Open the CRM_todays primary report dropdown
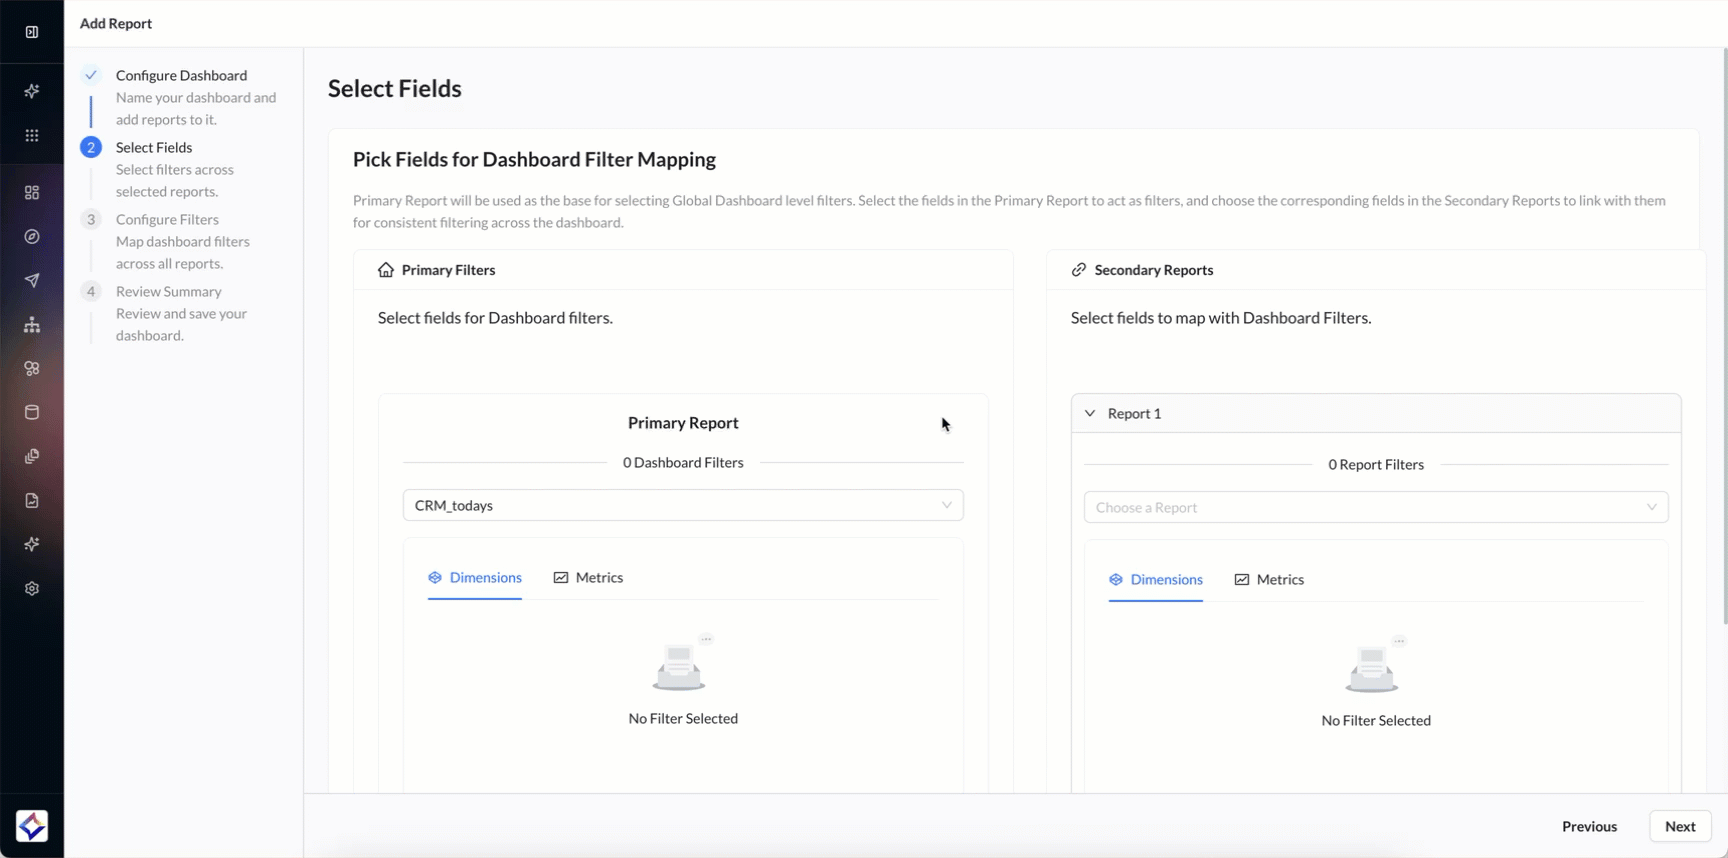This screenshot has width=1728, height=858. [683, 505]
